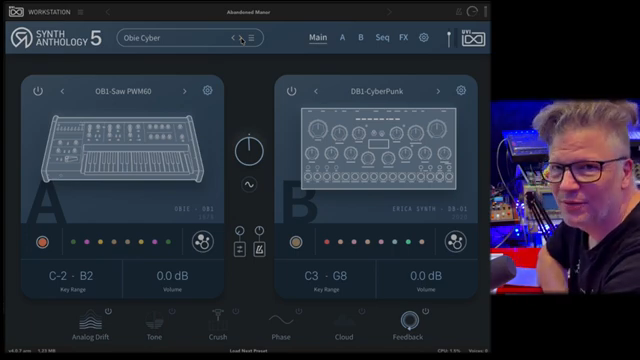Screen dimensions: 640x360
Task: Open the OB1-Saw PWM60 oscillator name
Action: tap(123, 91)
